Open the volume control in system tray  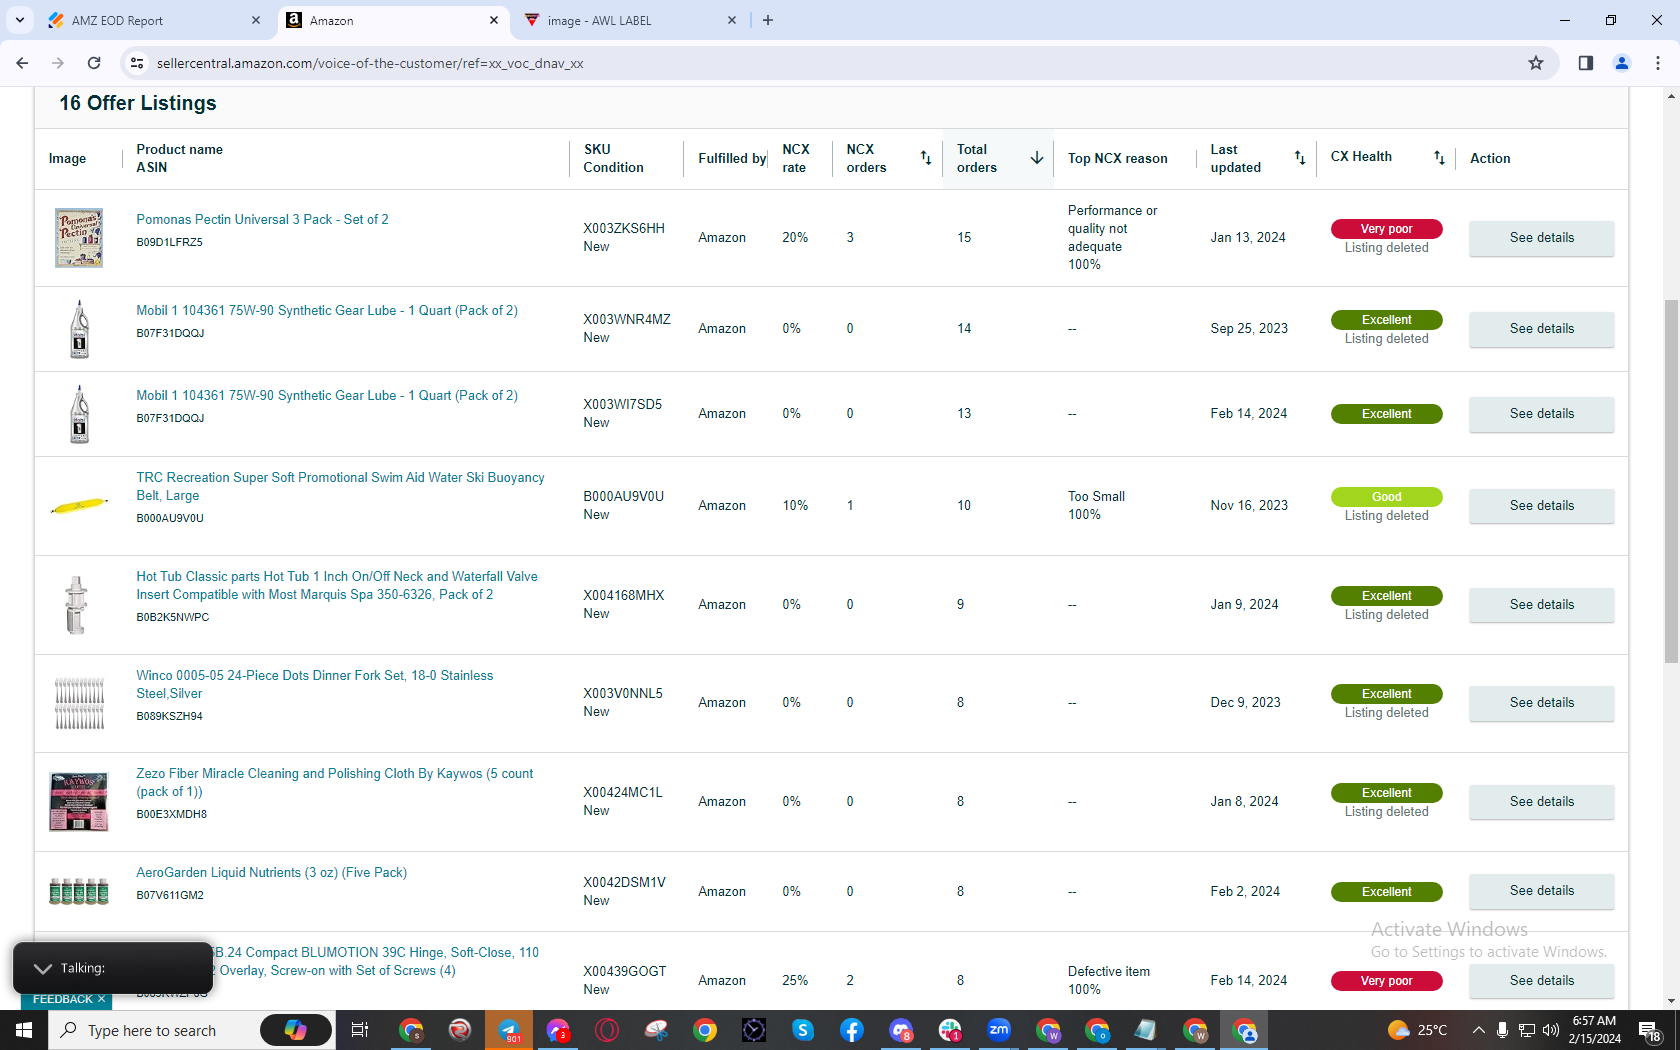tap(1551, 1030)
